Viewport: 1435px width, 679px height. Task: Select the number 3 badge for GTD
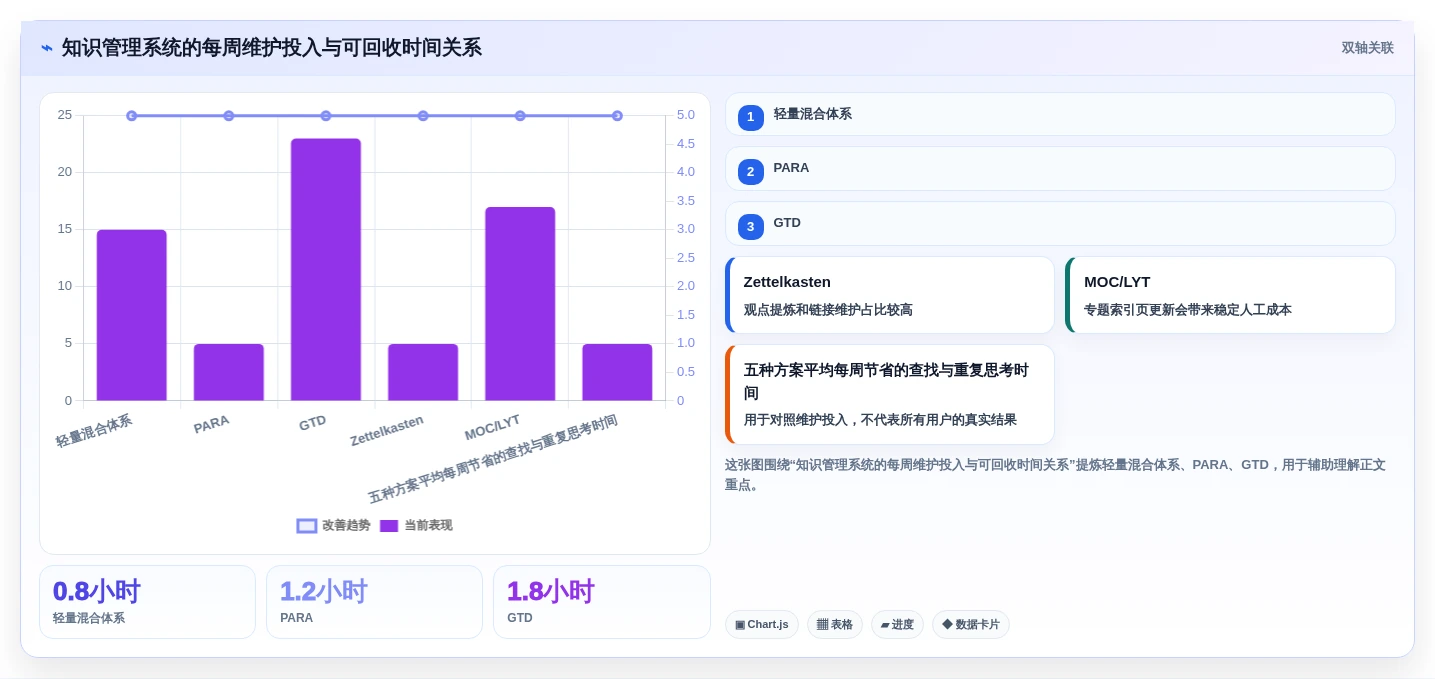[x=751, y=227]
